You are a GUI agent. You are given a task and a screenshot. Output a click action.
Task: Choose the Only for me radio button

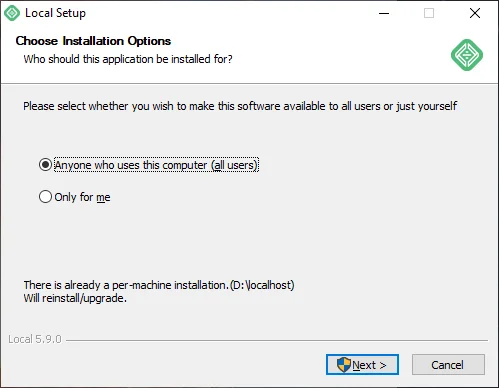(x=45, y=197)
